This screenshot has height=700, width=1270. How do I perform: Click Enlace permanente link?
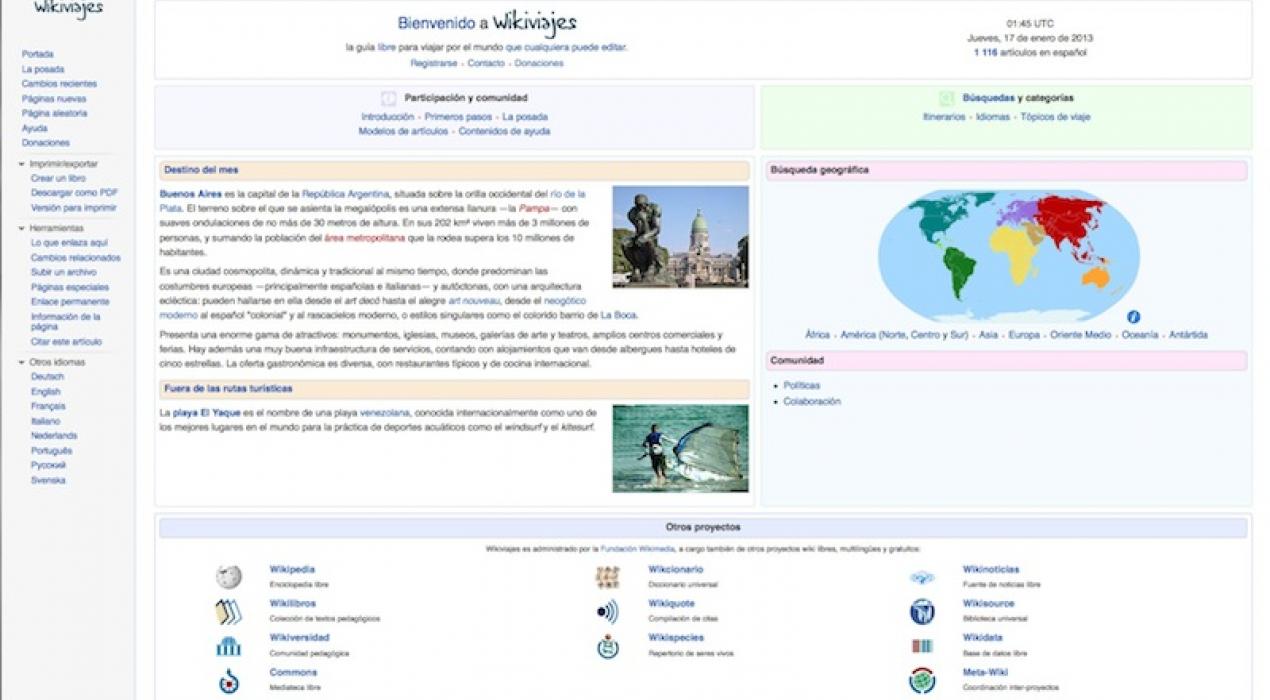pos(70,301)
